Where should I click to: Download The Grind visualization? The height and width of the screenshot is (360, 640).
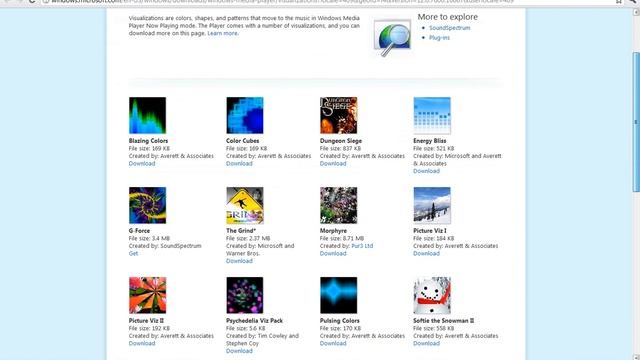click(239, 261)
